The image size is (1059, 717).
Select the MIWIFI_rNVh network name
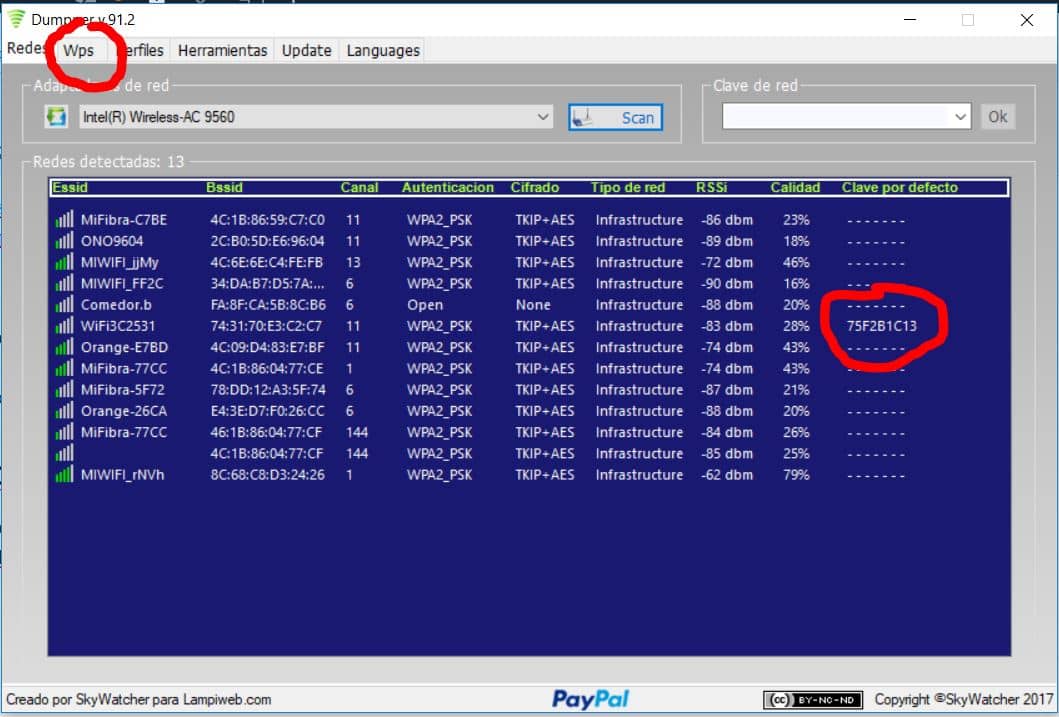coord(122,475)
